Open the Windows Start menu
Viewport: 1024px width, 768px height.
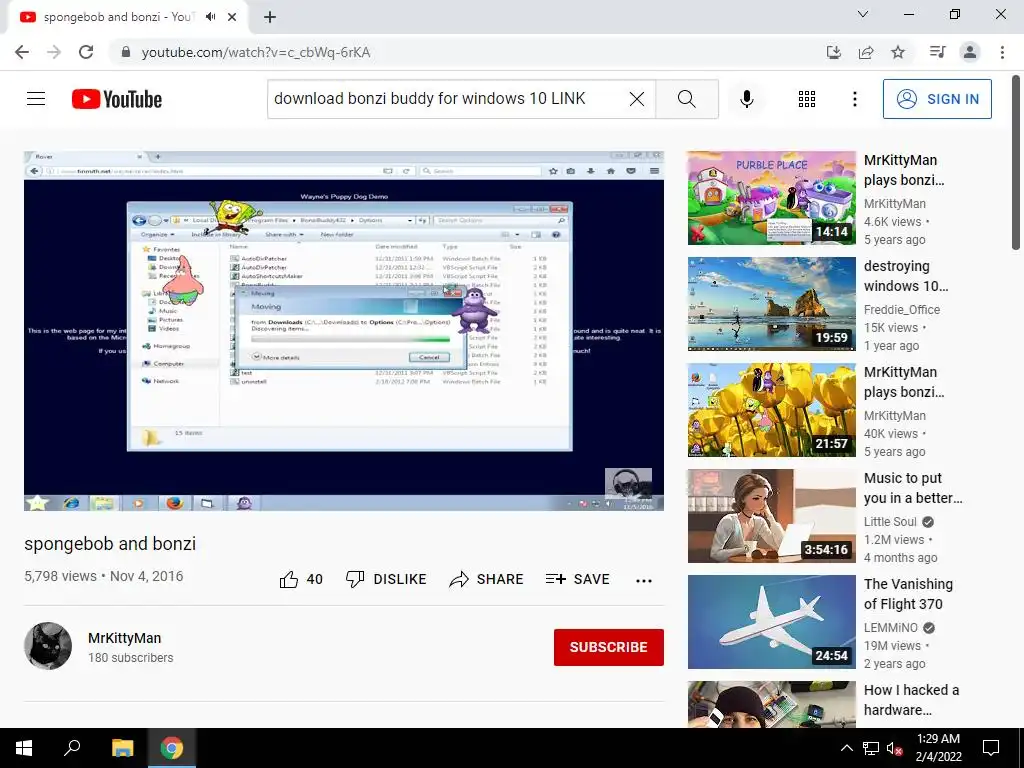pyautogui.click(x=24, y=748)
